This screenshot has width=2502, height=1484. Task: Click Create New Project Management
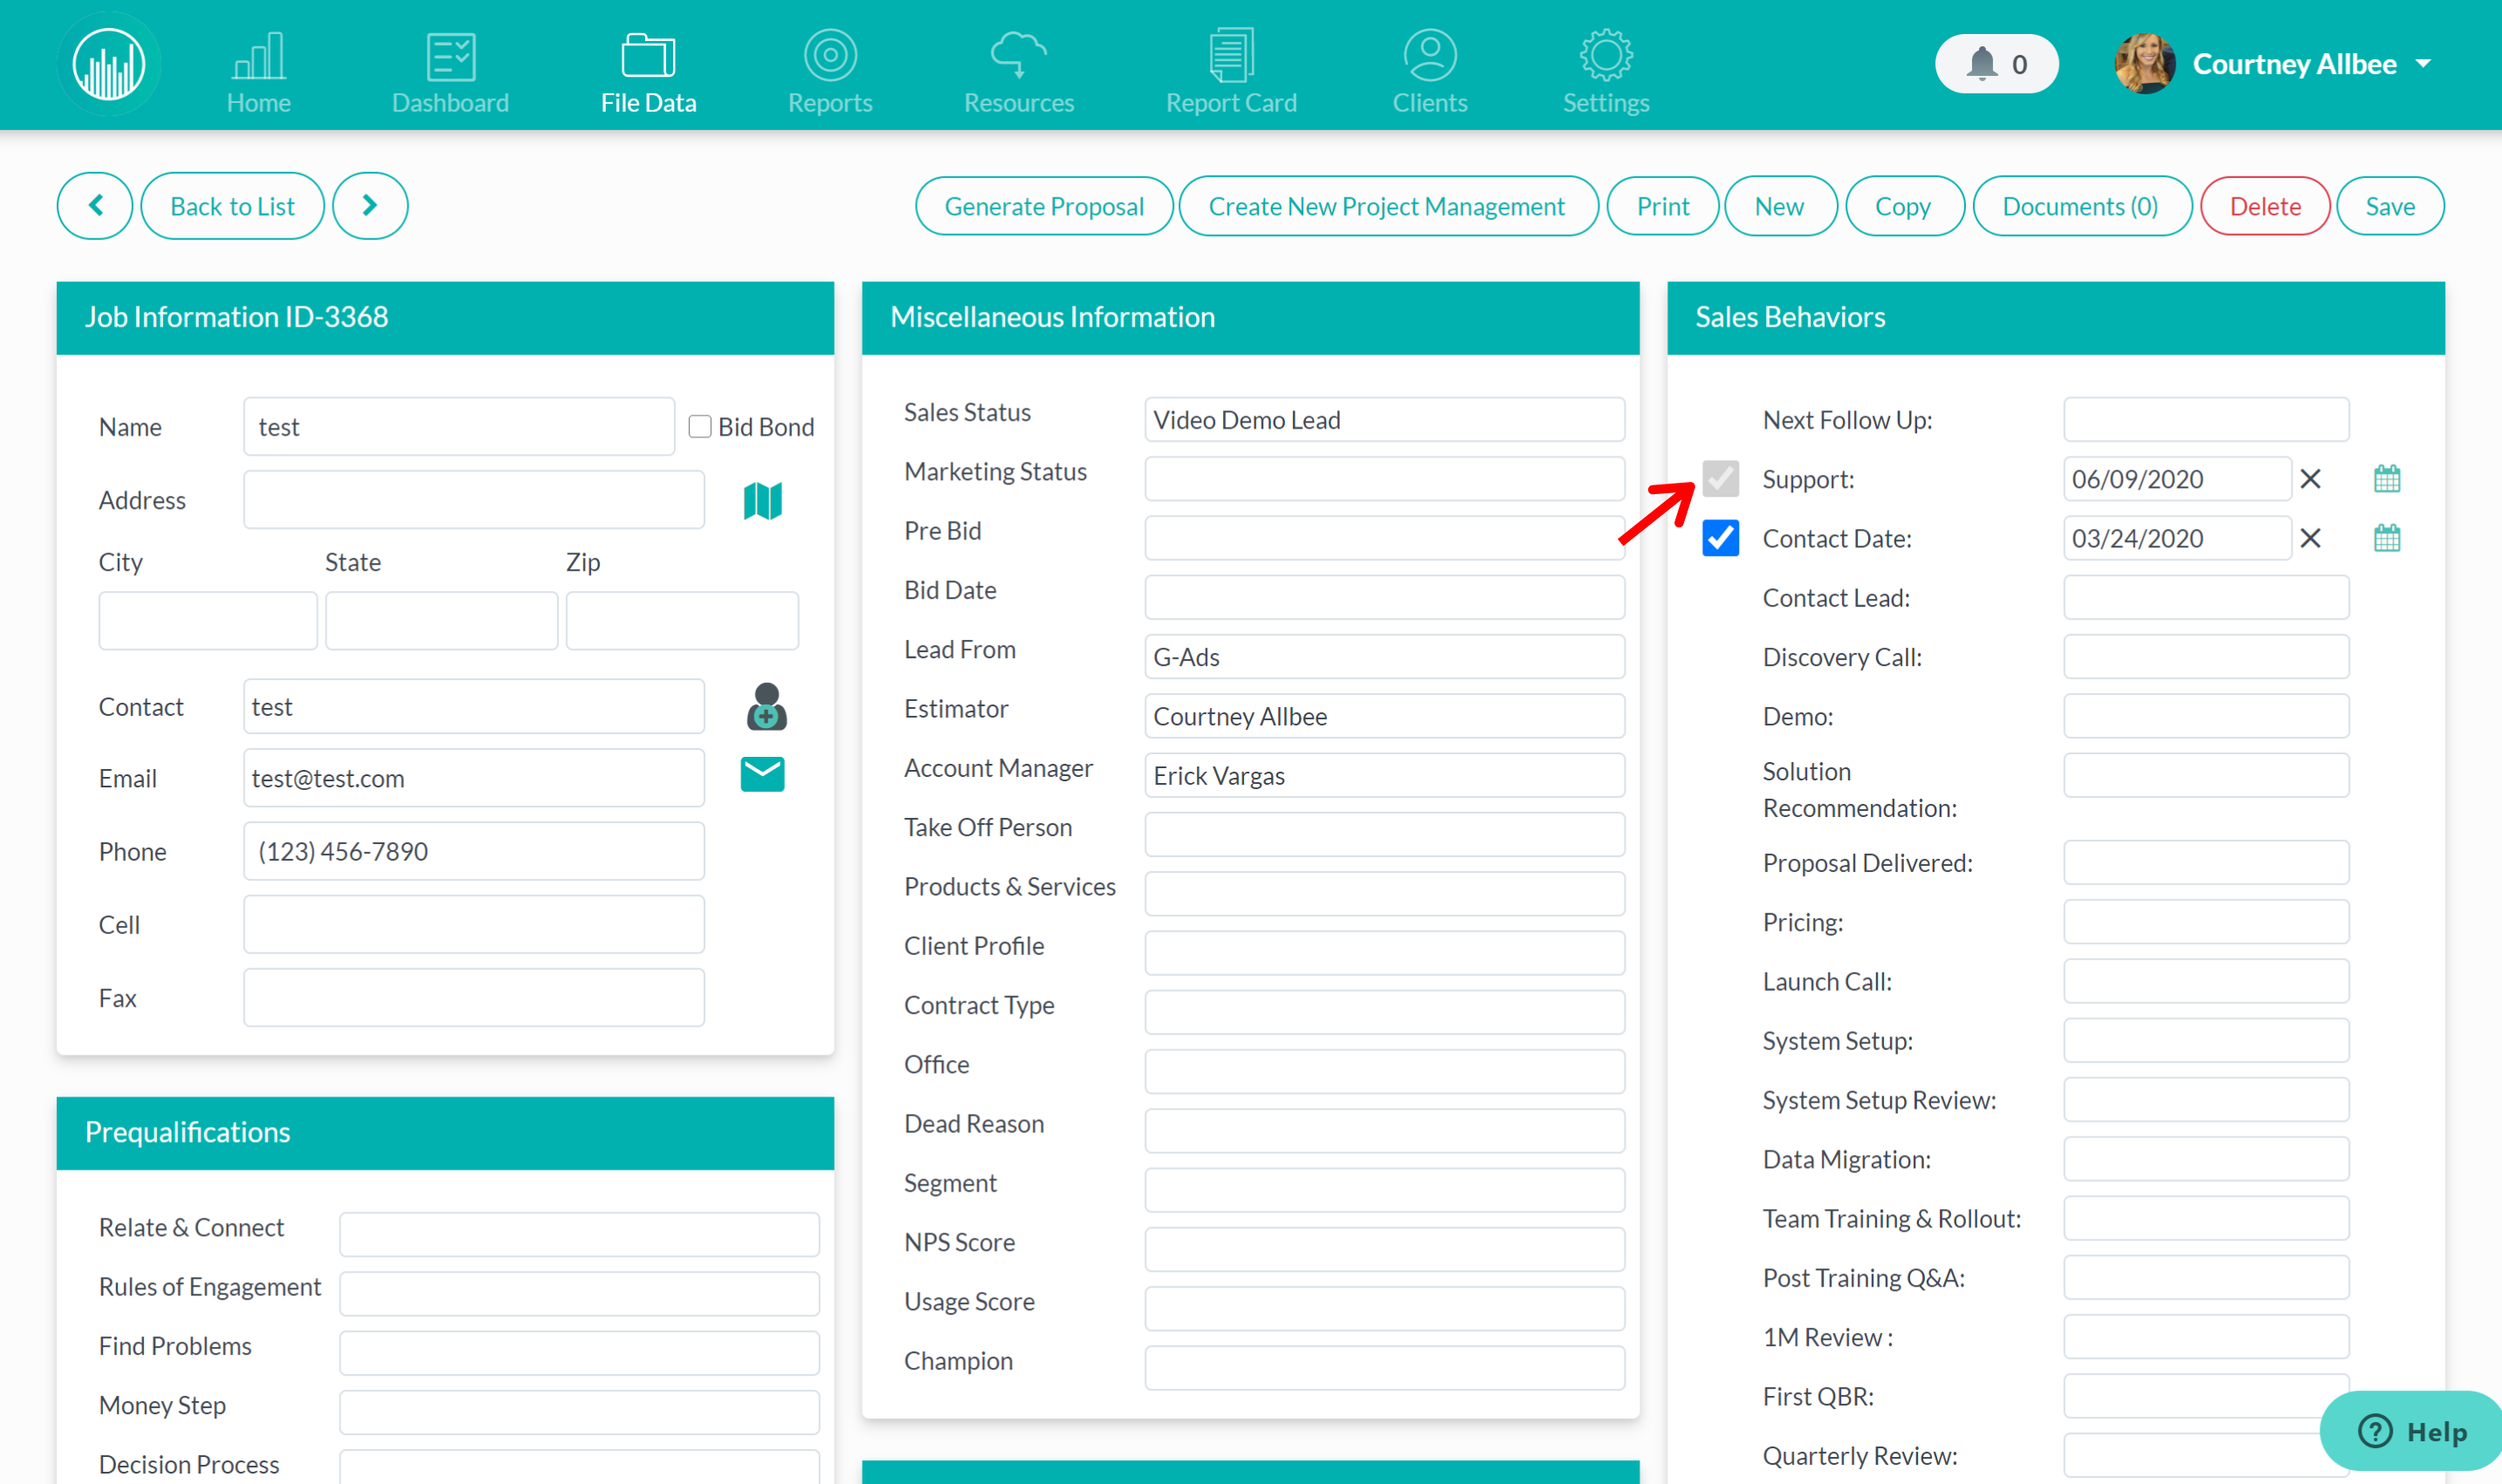pos(1387,206)
